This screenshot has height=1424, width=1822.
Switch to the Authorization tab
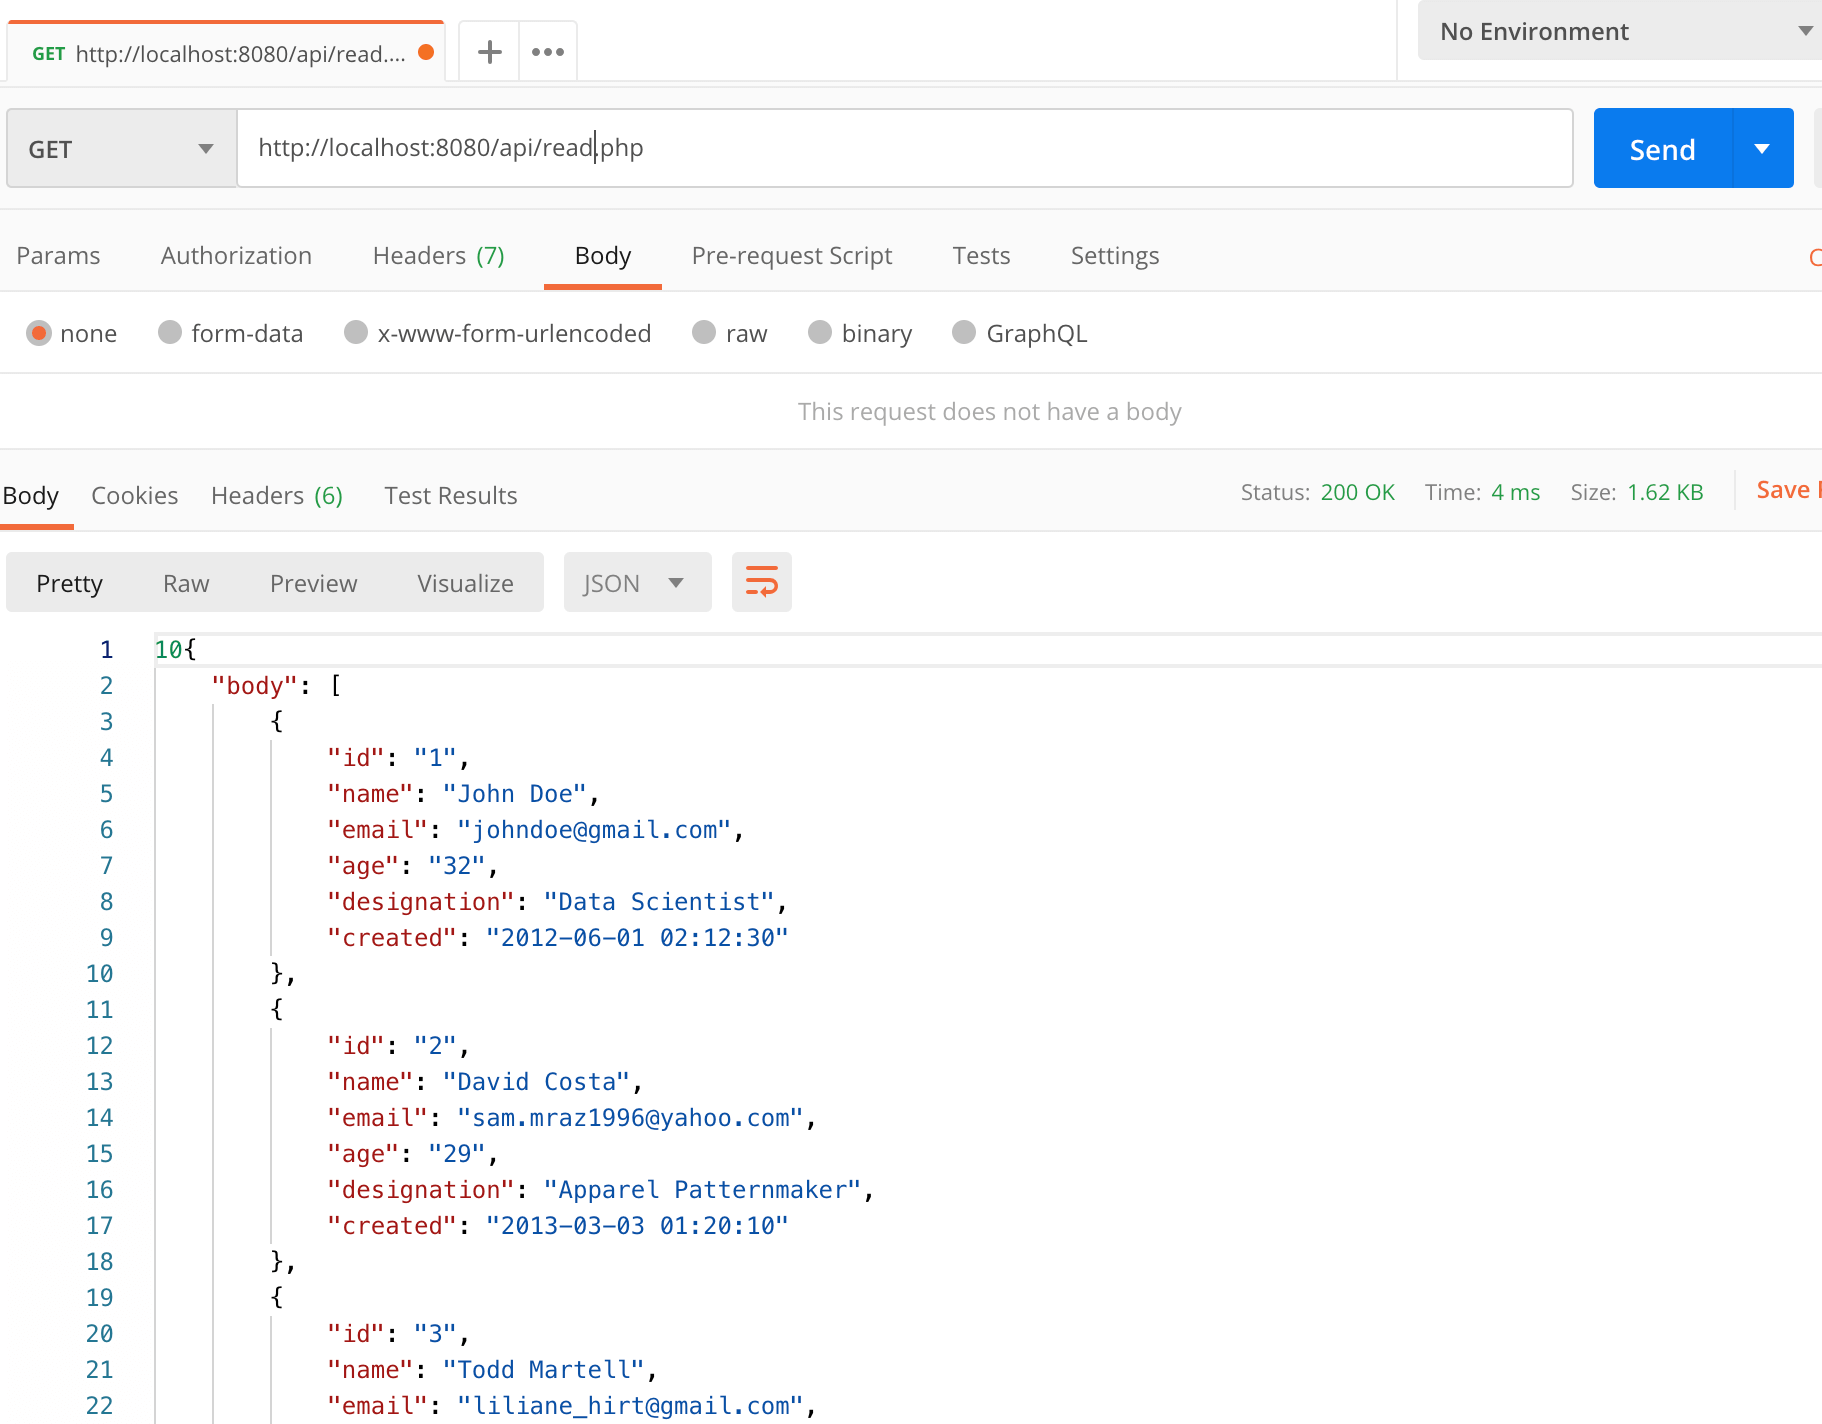236,256
